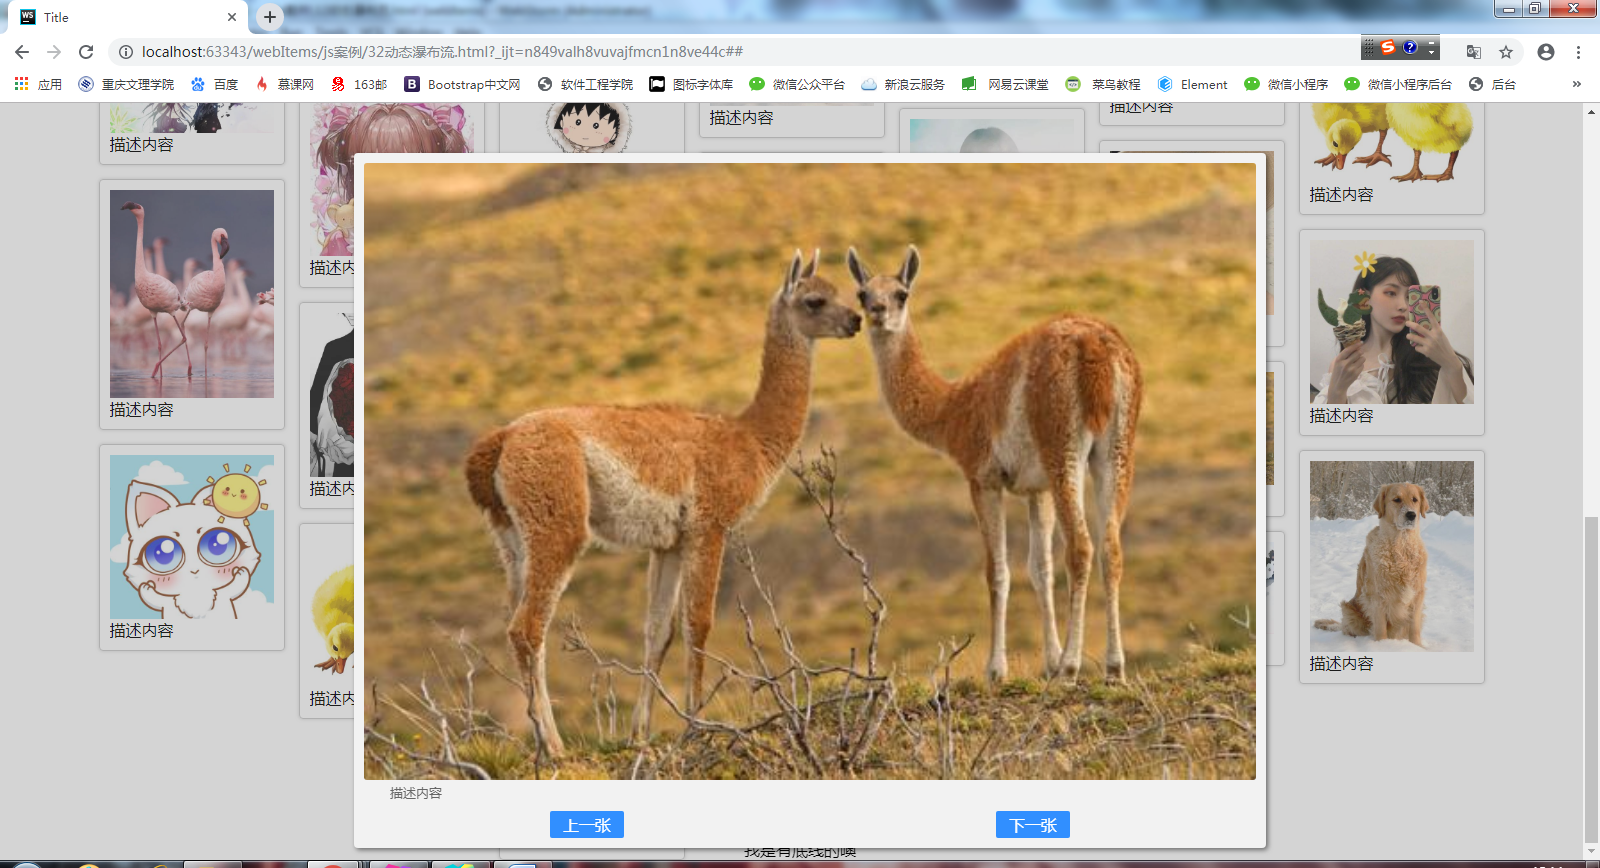Click the 下一张 next image button

[x=1033, y=825]
